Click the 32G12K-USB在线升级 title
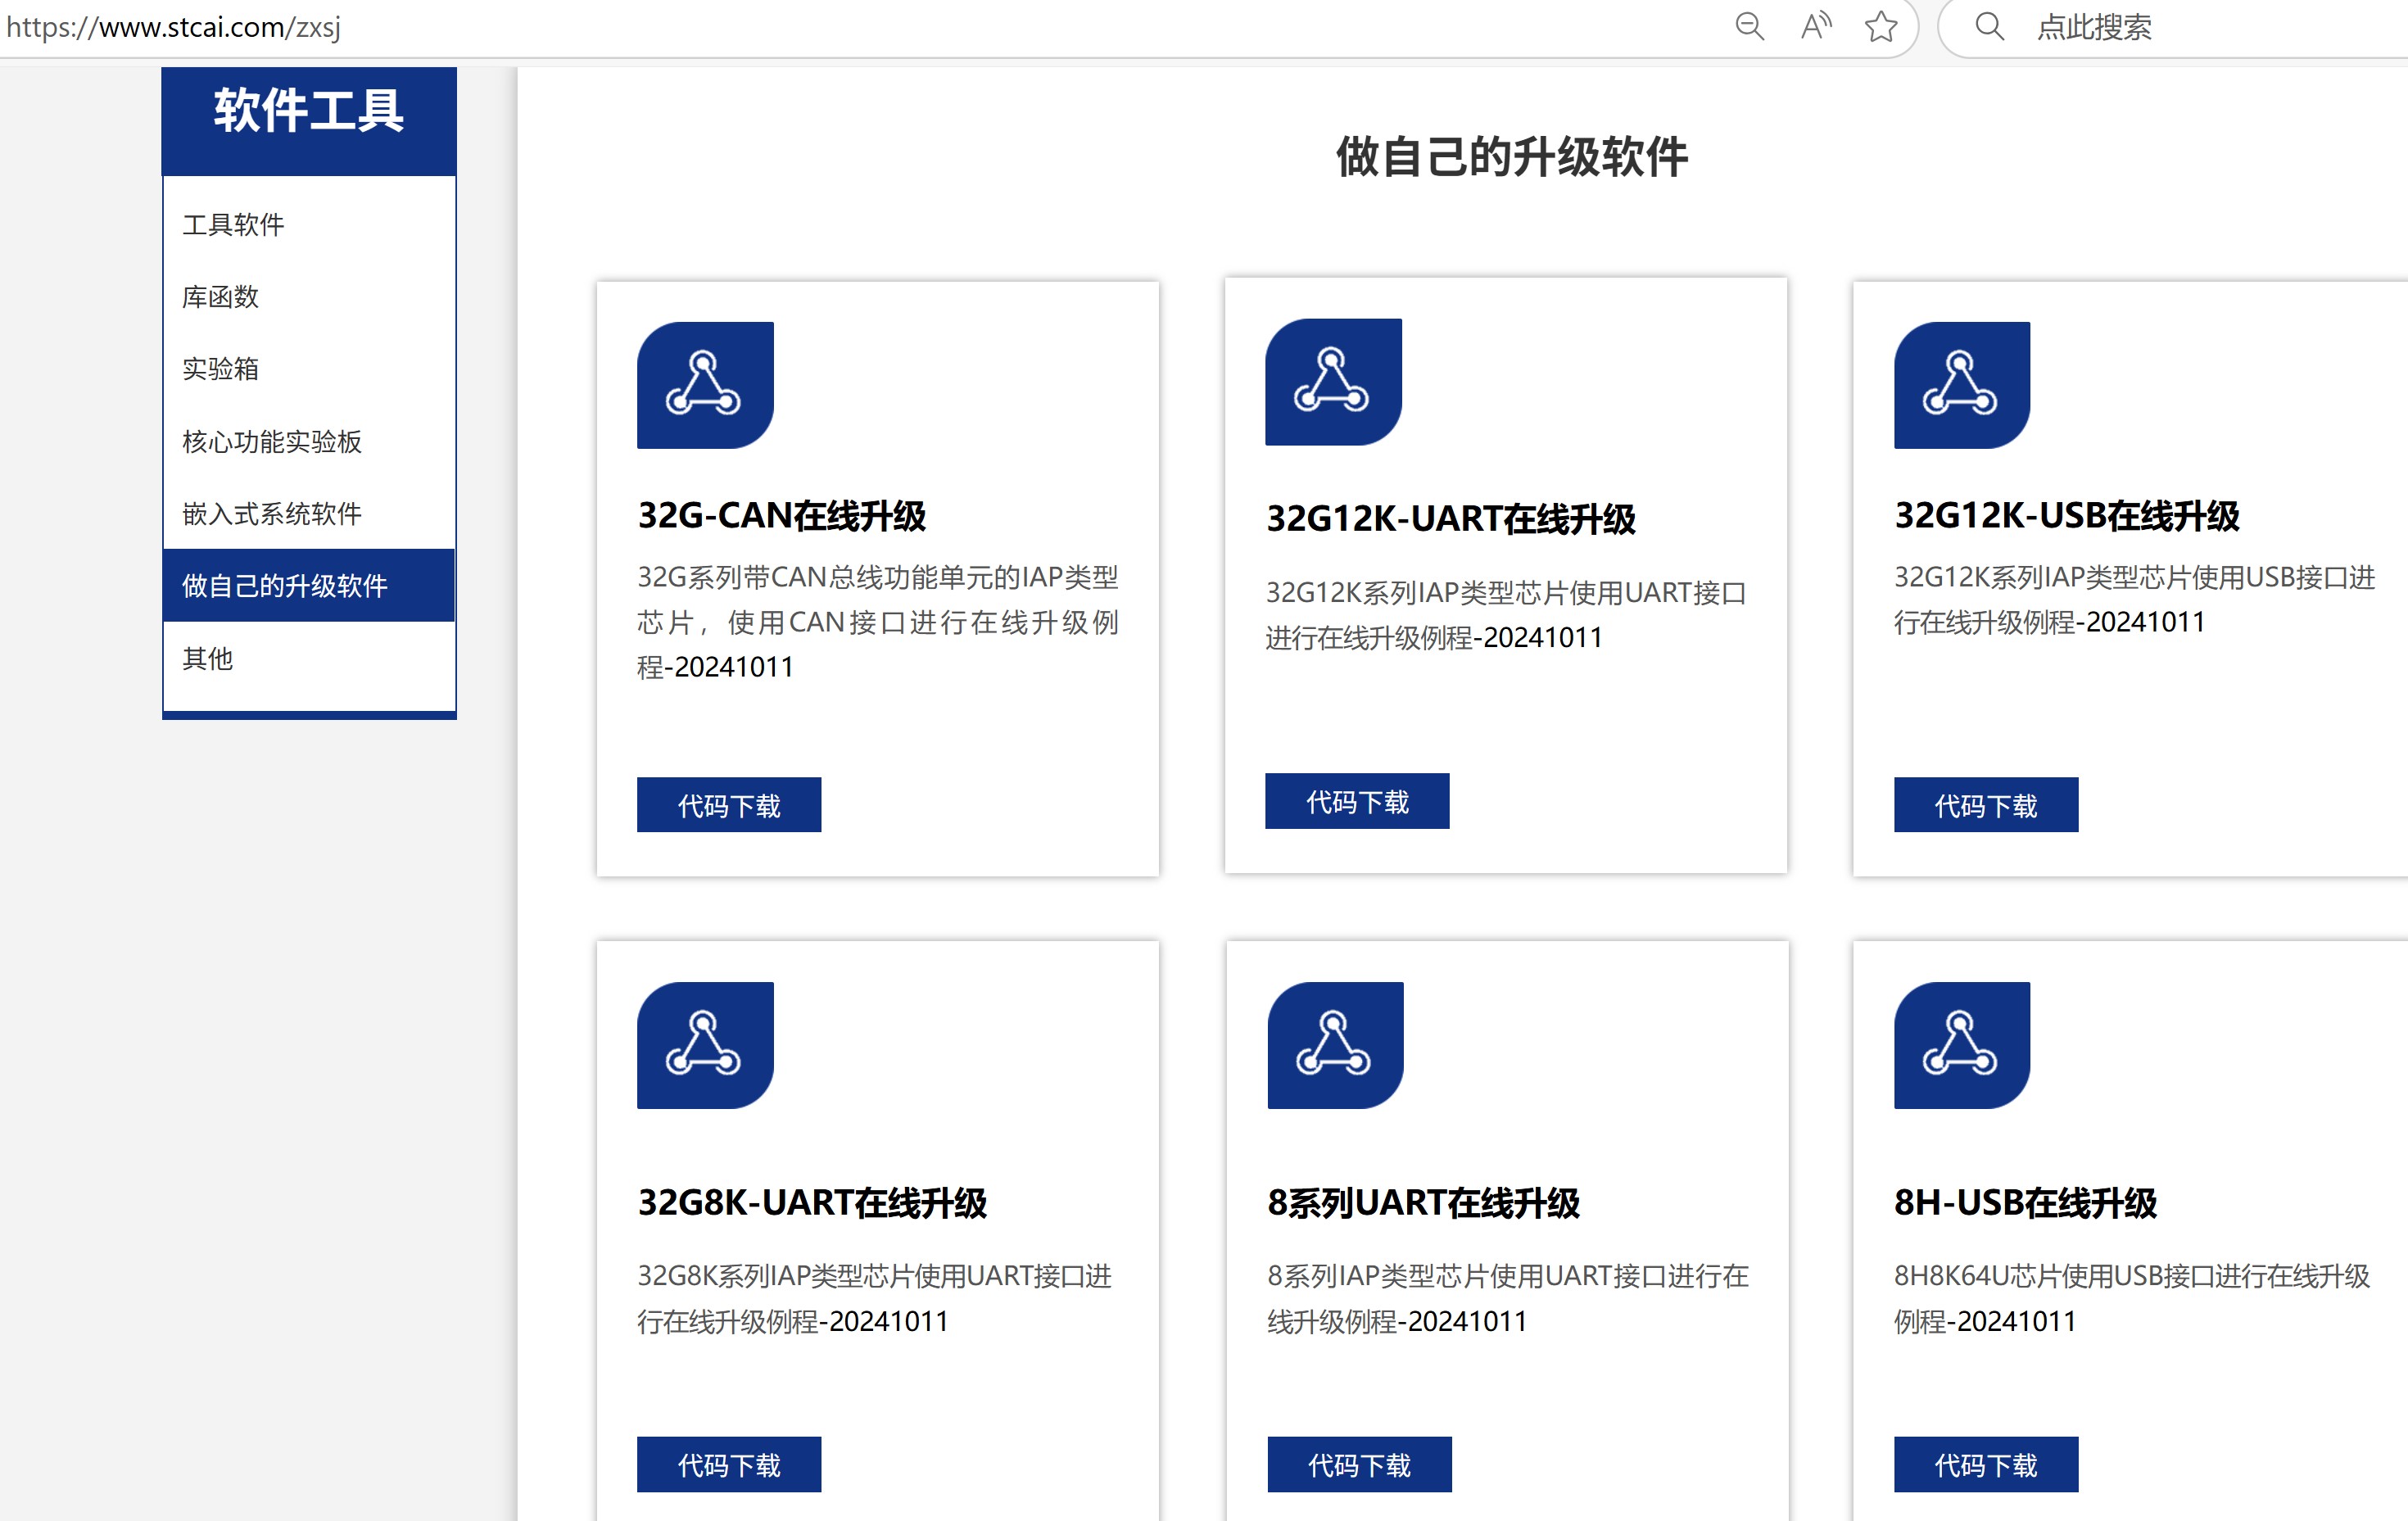 [x=2067, y=515]
